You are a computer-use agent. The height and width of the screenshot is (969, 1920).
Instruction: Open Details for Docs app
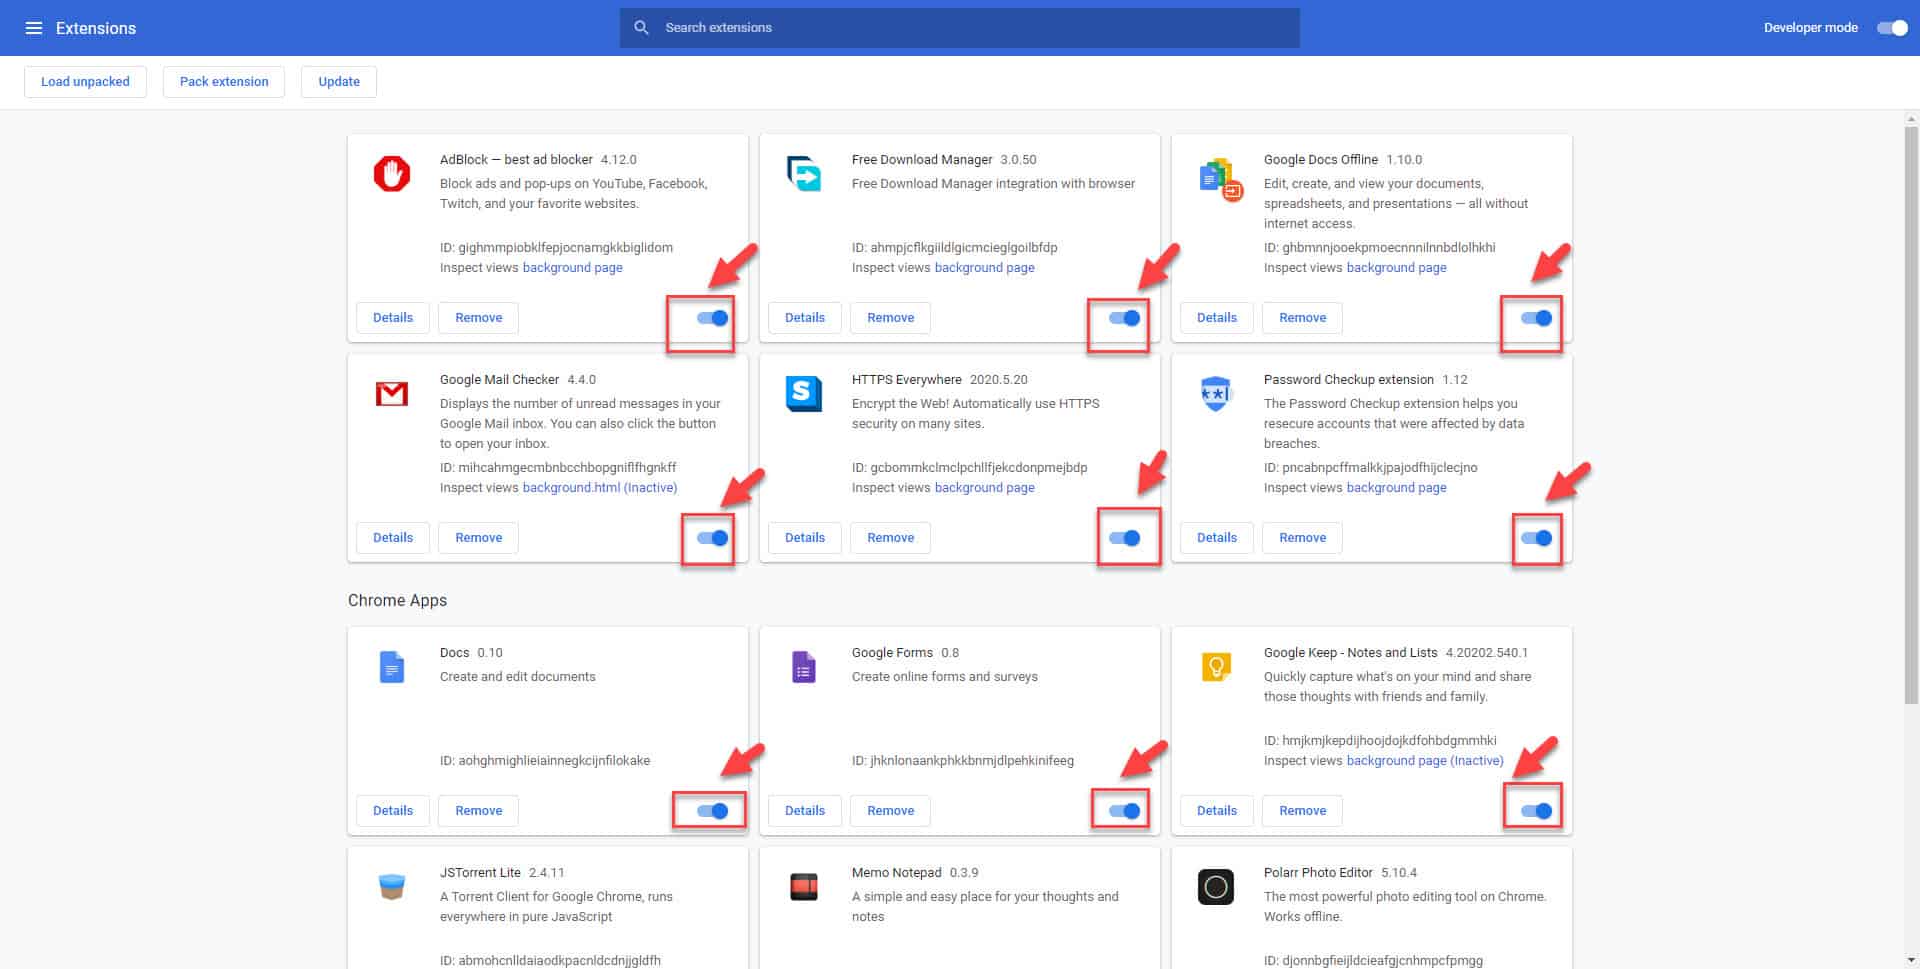[393, 811]
